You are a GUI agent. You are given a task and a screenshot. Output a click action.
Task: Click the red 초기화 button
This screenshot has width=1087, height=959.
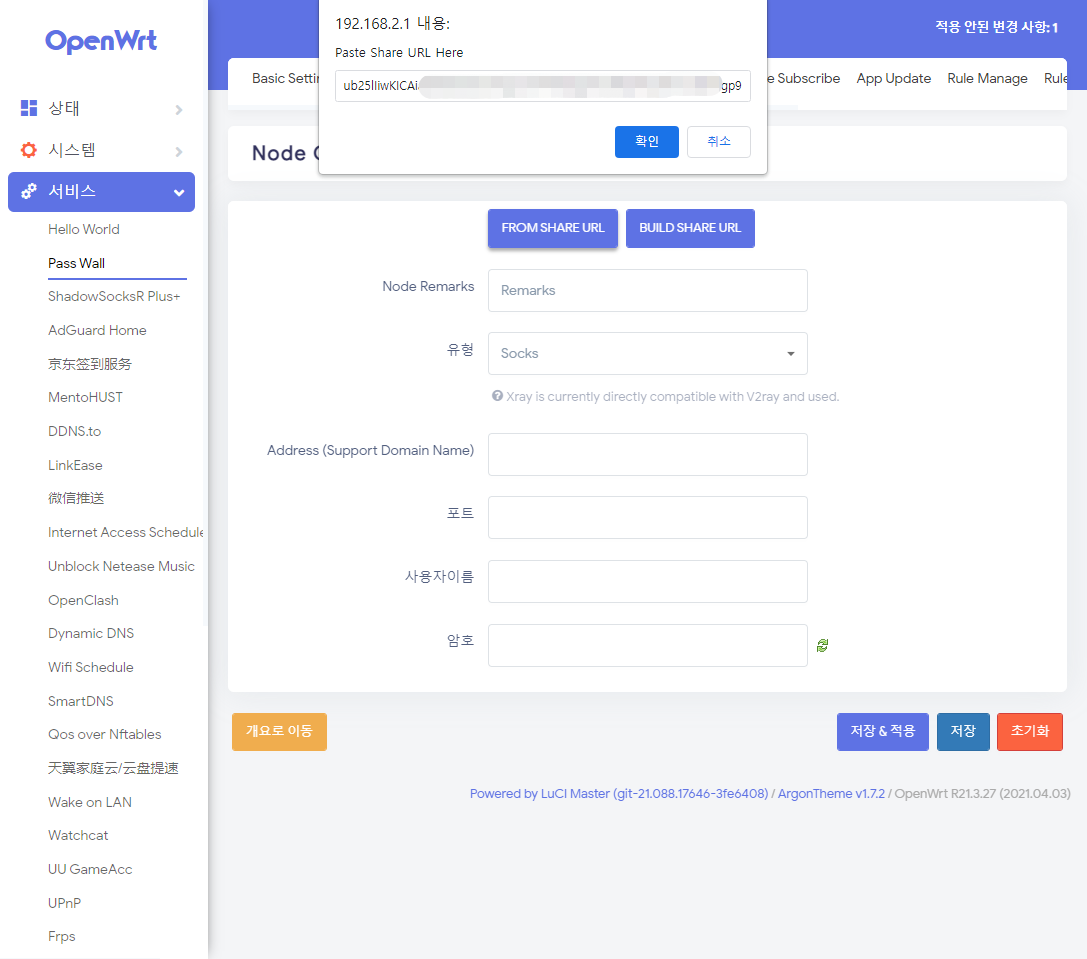[1029, 732]
